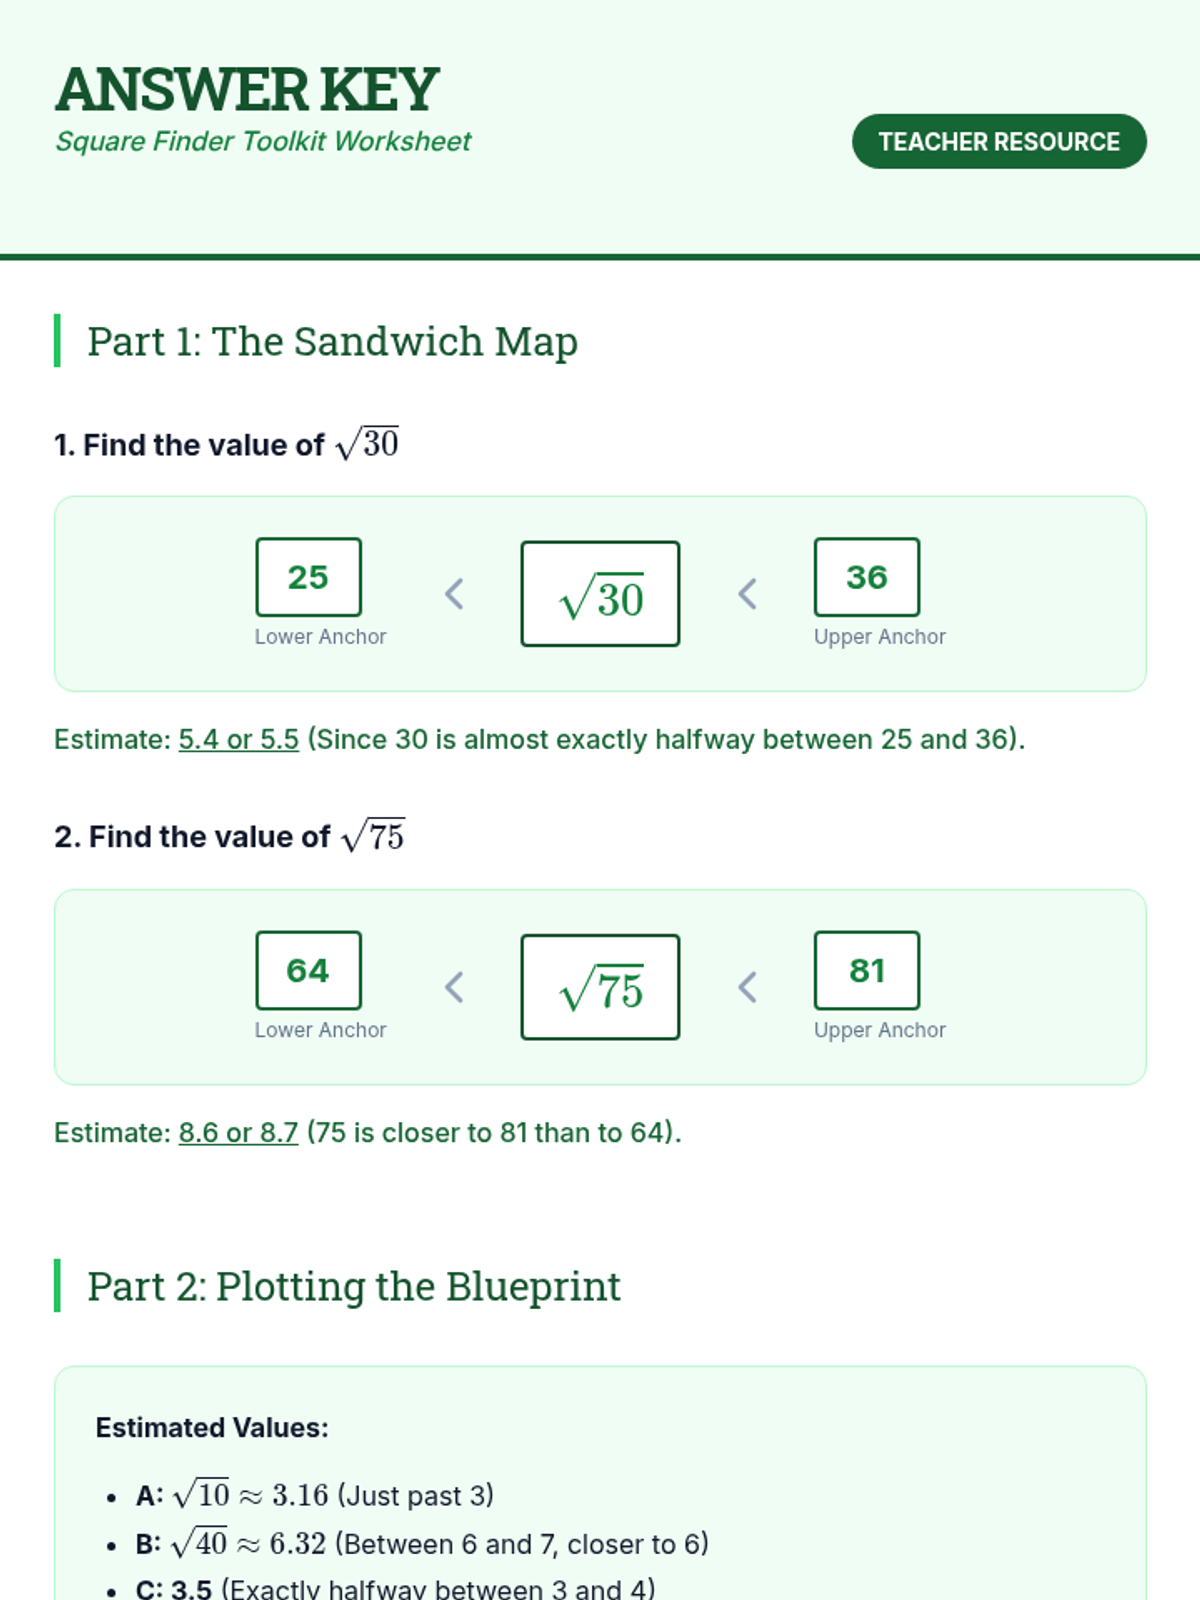This screenshot has width=1200, height=1600.
Task: Click the underlined estimate 8.6 or 8.7
Action: tap(238, 1132)
